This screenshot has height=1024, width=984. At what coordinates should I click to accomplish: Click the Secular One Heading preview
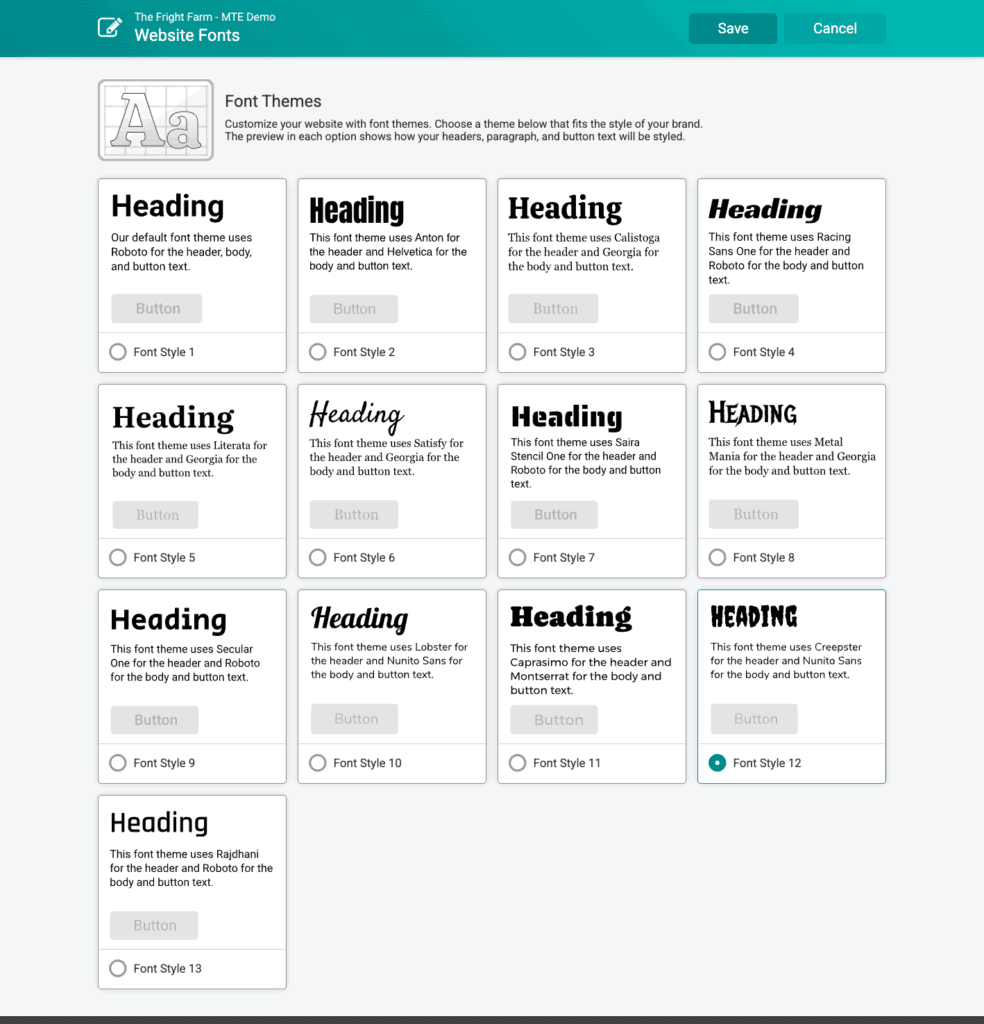tap(168, 620)
